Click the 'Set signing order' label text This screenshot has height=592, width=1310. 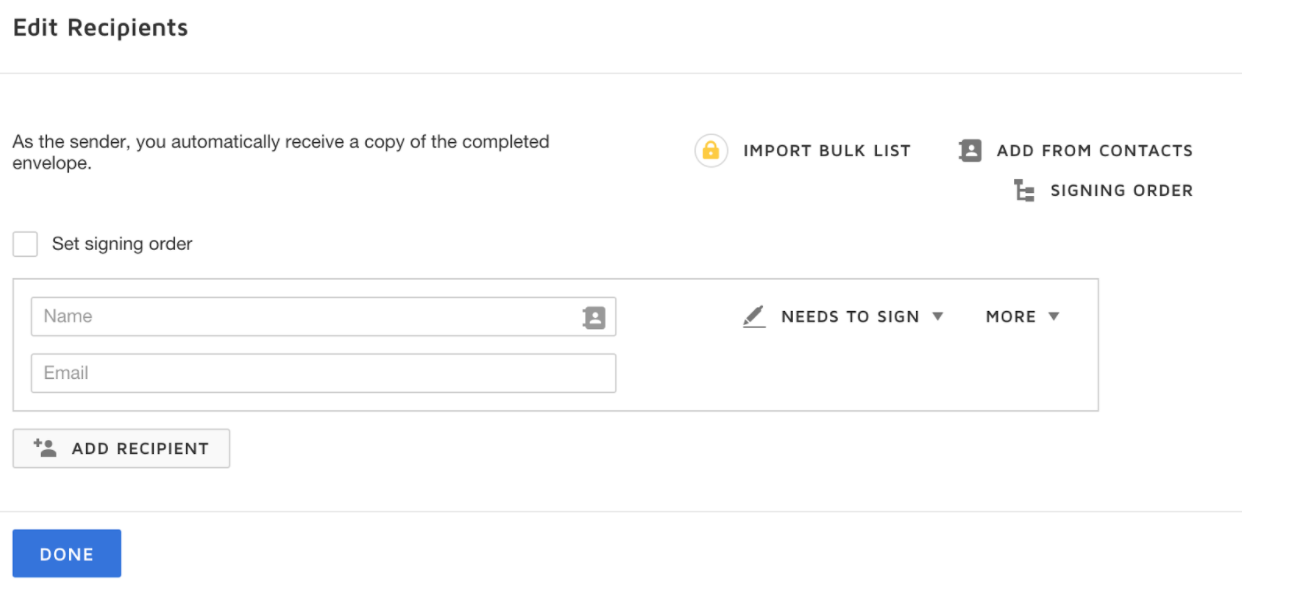(122, 244)
